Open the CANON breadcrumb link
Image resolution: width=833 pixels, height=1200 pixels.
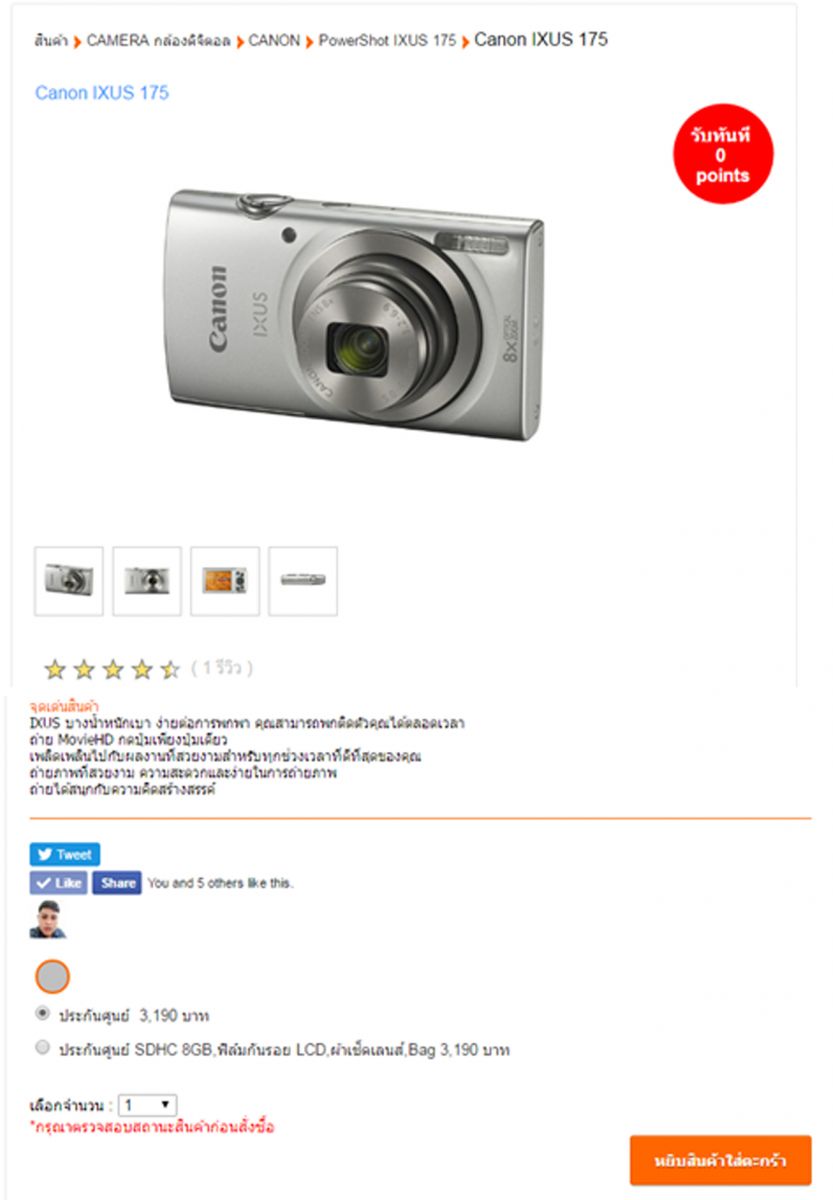pos(274,41)
